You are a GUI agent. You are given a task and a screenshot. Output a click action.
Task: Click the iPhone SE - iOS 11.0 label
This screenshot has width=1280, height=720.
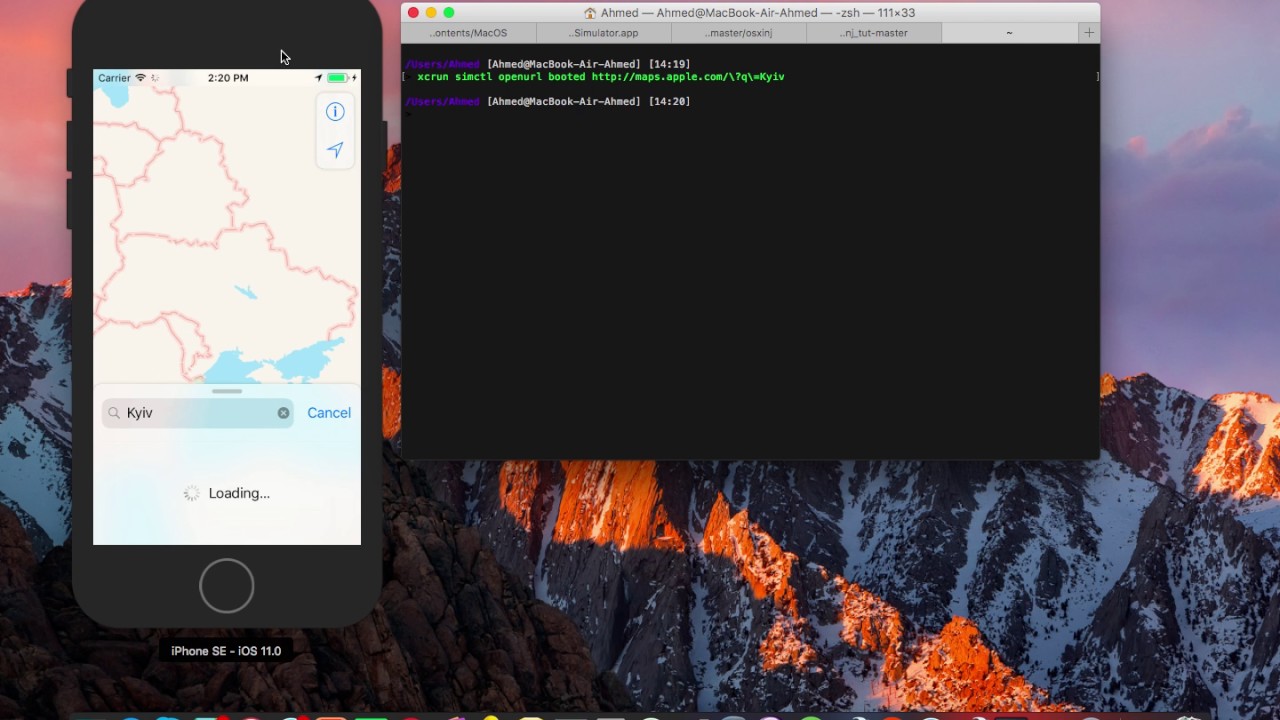coord(226,651)
